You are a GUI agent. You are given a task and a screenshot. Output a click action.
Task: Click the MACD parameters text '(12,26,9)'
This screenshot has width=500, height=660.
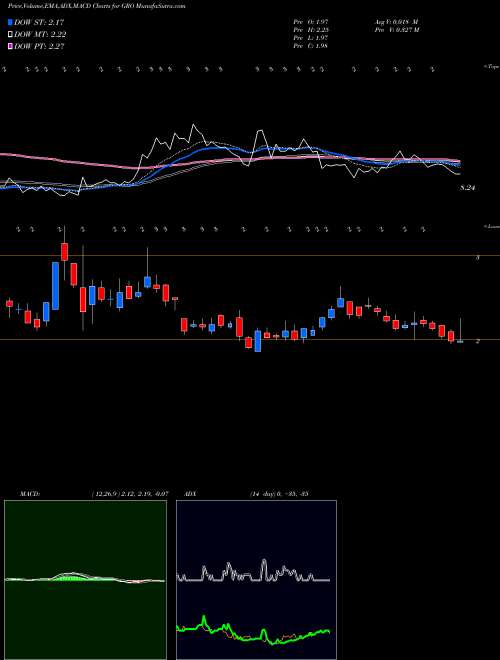pos(106,493)
